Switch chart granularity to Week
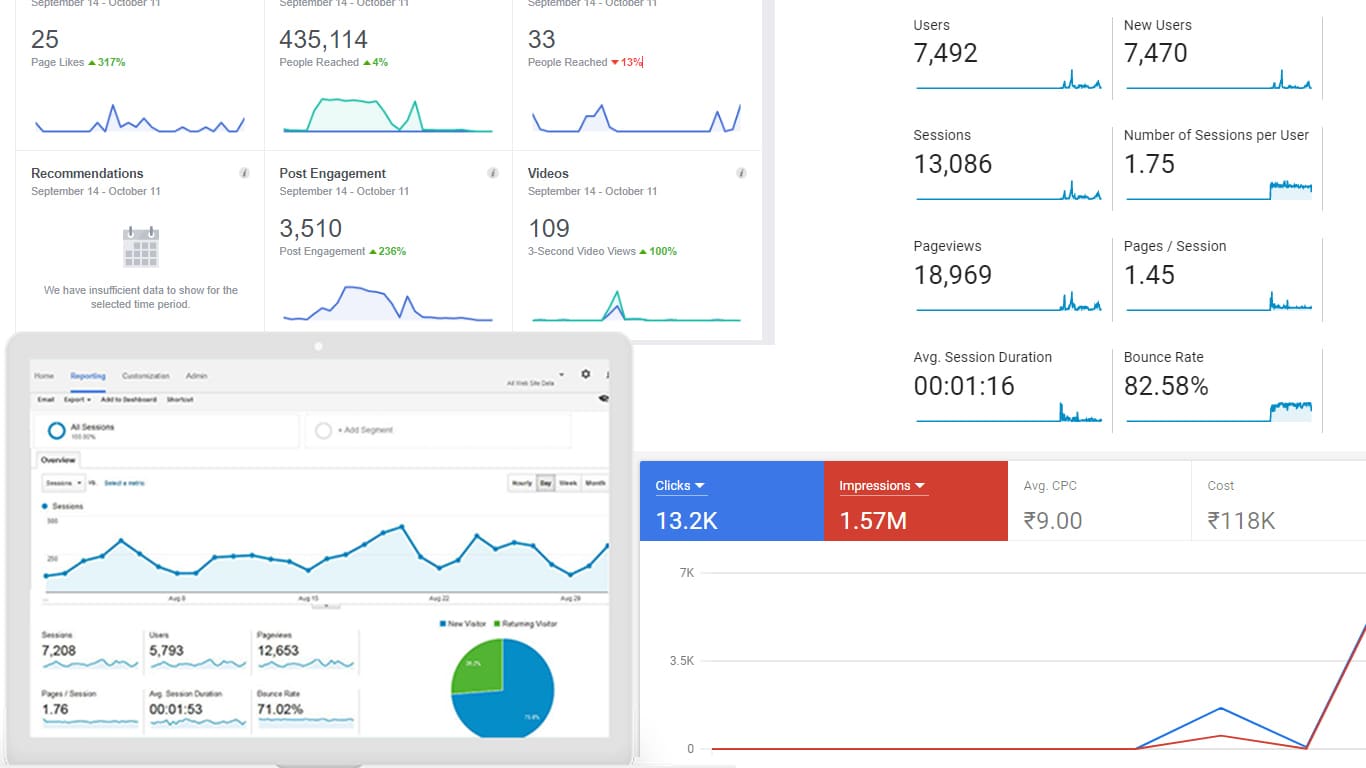The image size is (1366, 768). click(568, 483)
